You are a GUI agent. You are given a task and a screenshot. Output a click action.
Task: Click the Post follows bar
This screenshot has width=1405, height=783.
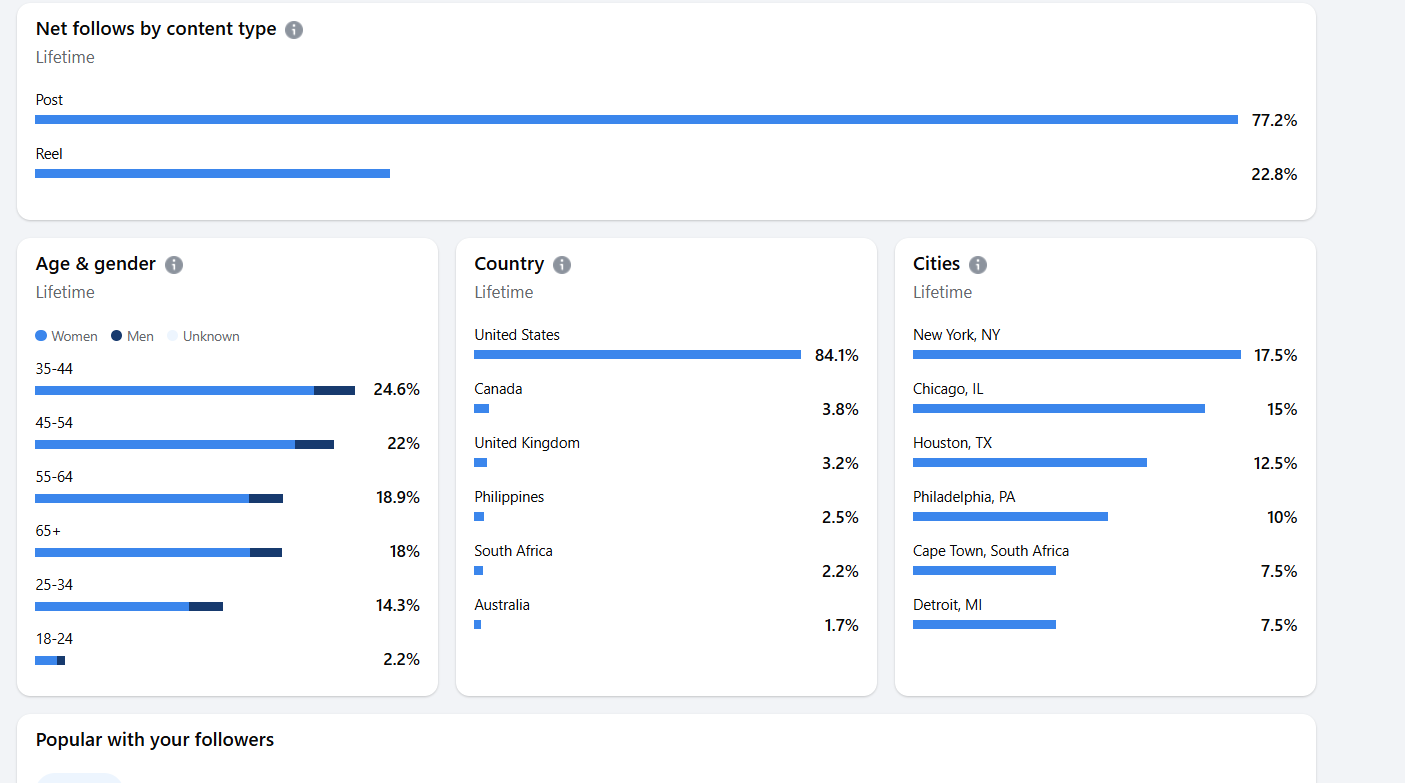point(636,120)
